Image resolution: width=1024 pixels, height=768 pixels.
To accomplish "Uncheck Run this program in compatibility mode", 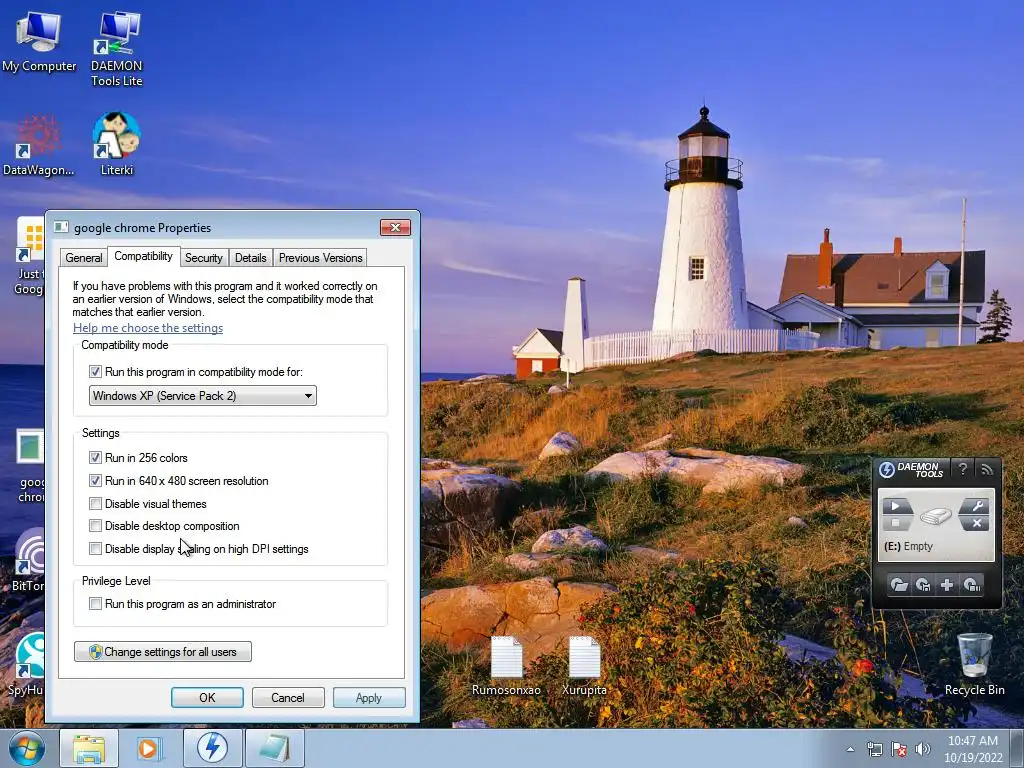I will pos(95,372).
